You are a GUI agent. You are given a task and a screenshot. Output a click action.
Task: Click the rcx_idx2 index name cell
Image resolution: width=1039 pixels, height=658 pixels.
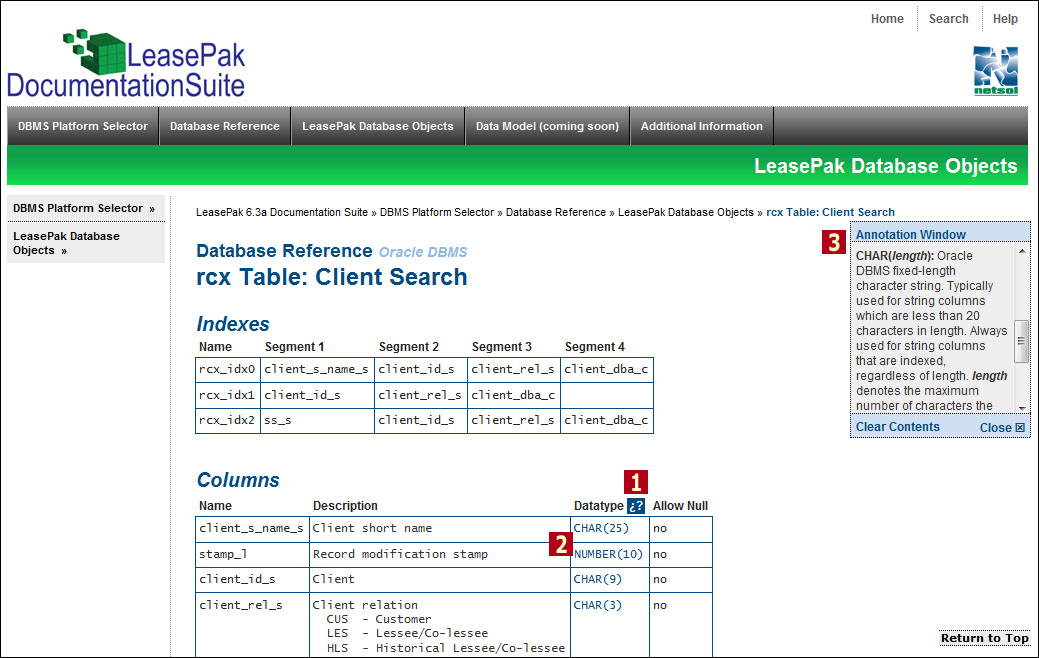(228, 420)
